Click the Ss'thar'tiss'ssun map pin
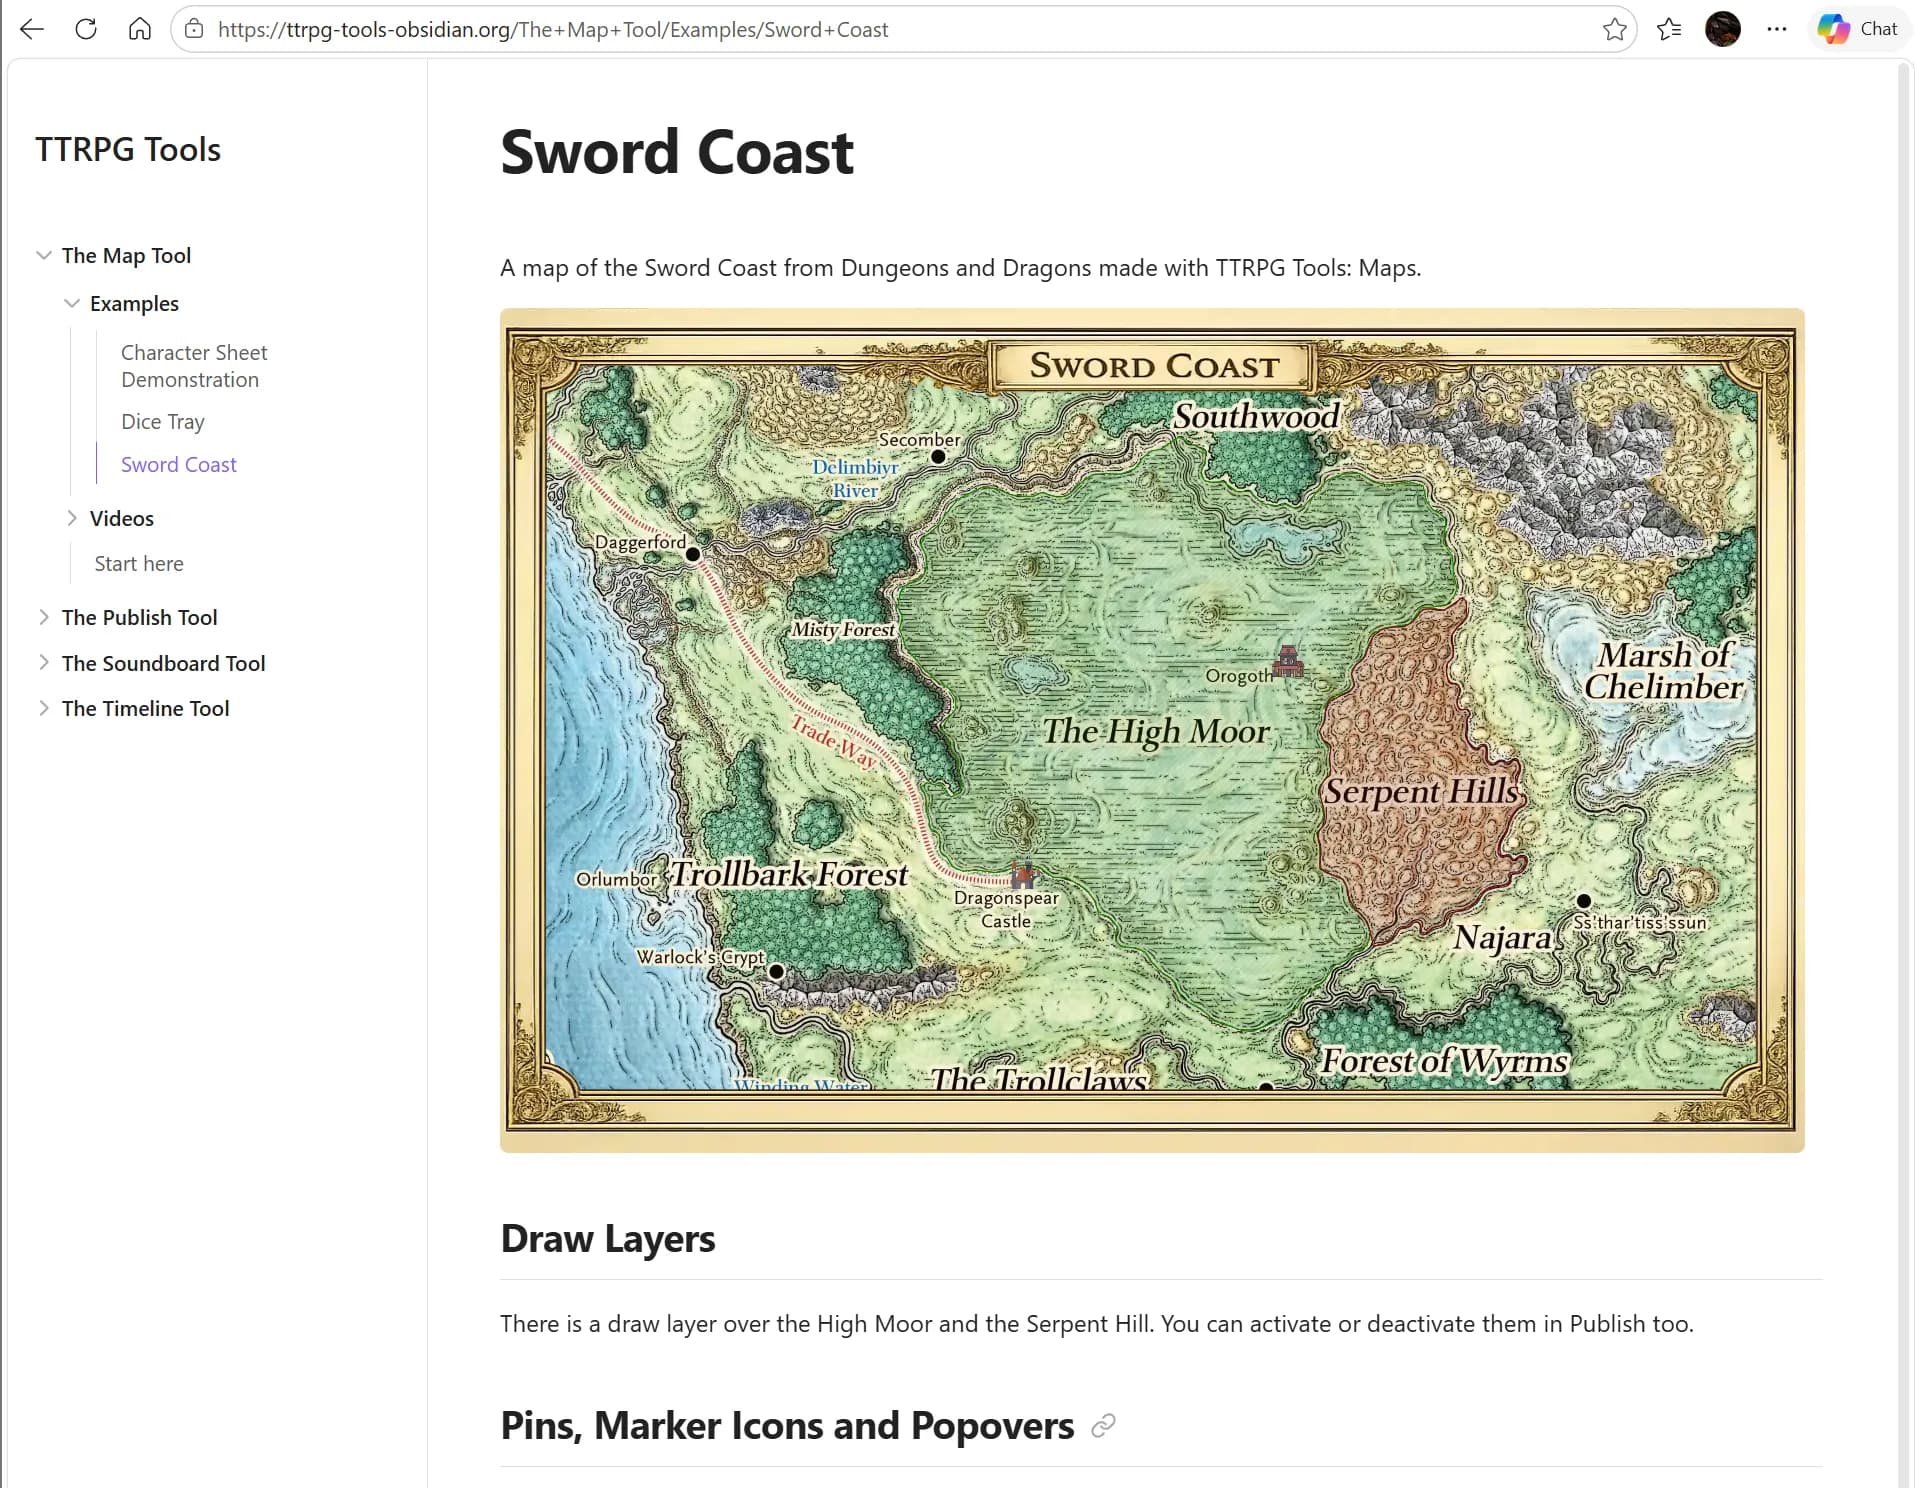1915x1488 pixels. [x=1583, y=901]
